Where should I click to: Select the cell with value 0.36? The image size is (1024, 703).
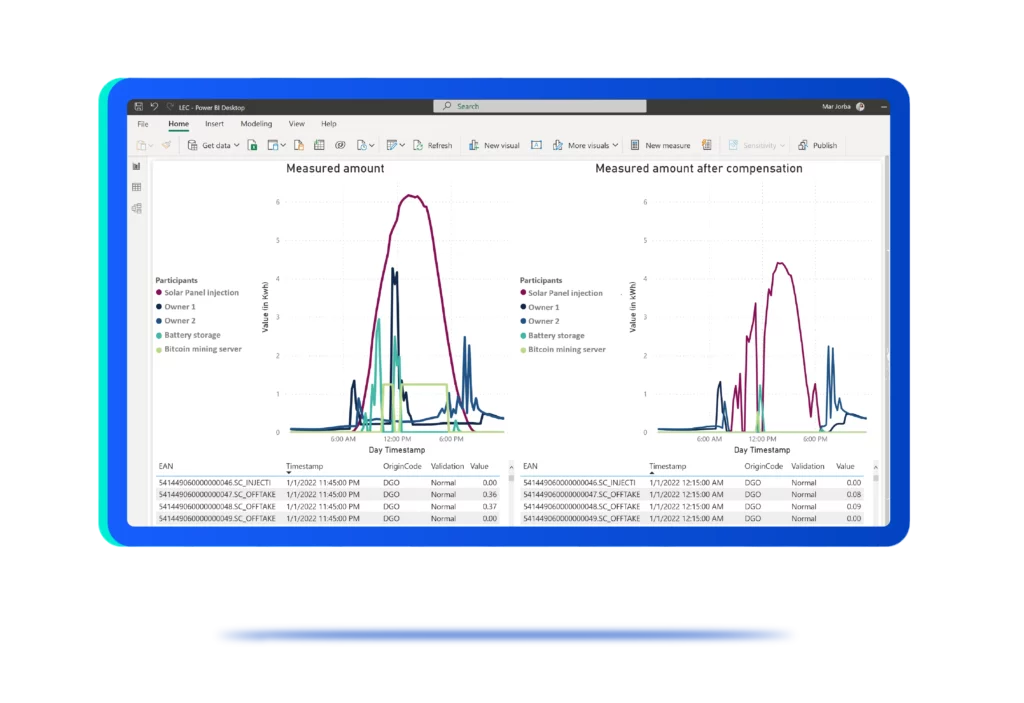tap(490, 495)
